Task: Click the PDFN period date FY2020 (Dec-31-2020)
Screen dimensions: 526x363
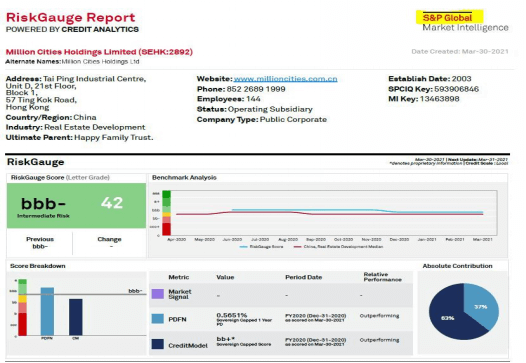Action: (316, 316)
